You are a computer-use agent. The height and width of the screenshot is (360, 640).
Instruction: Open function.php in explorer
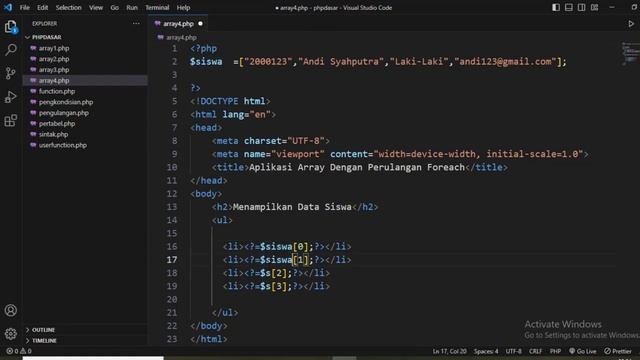[57, 91]
